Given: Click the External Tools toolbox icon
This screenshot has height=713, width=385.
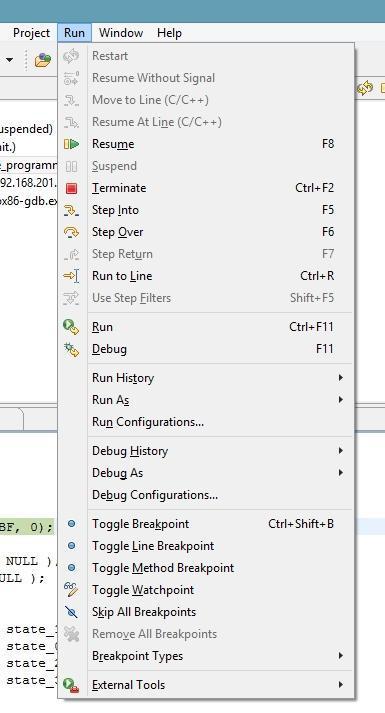Looking at the screenshot, I should tap(71, 685).
